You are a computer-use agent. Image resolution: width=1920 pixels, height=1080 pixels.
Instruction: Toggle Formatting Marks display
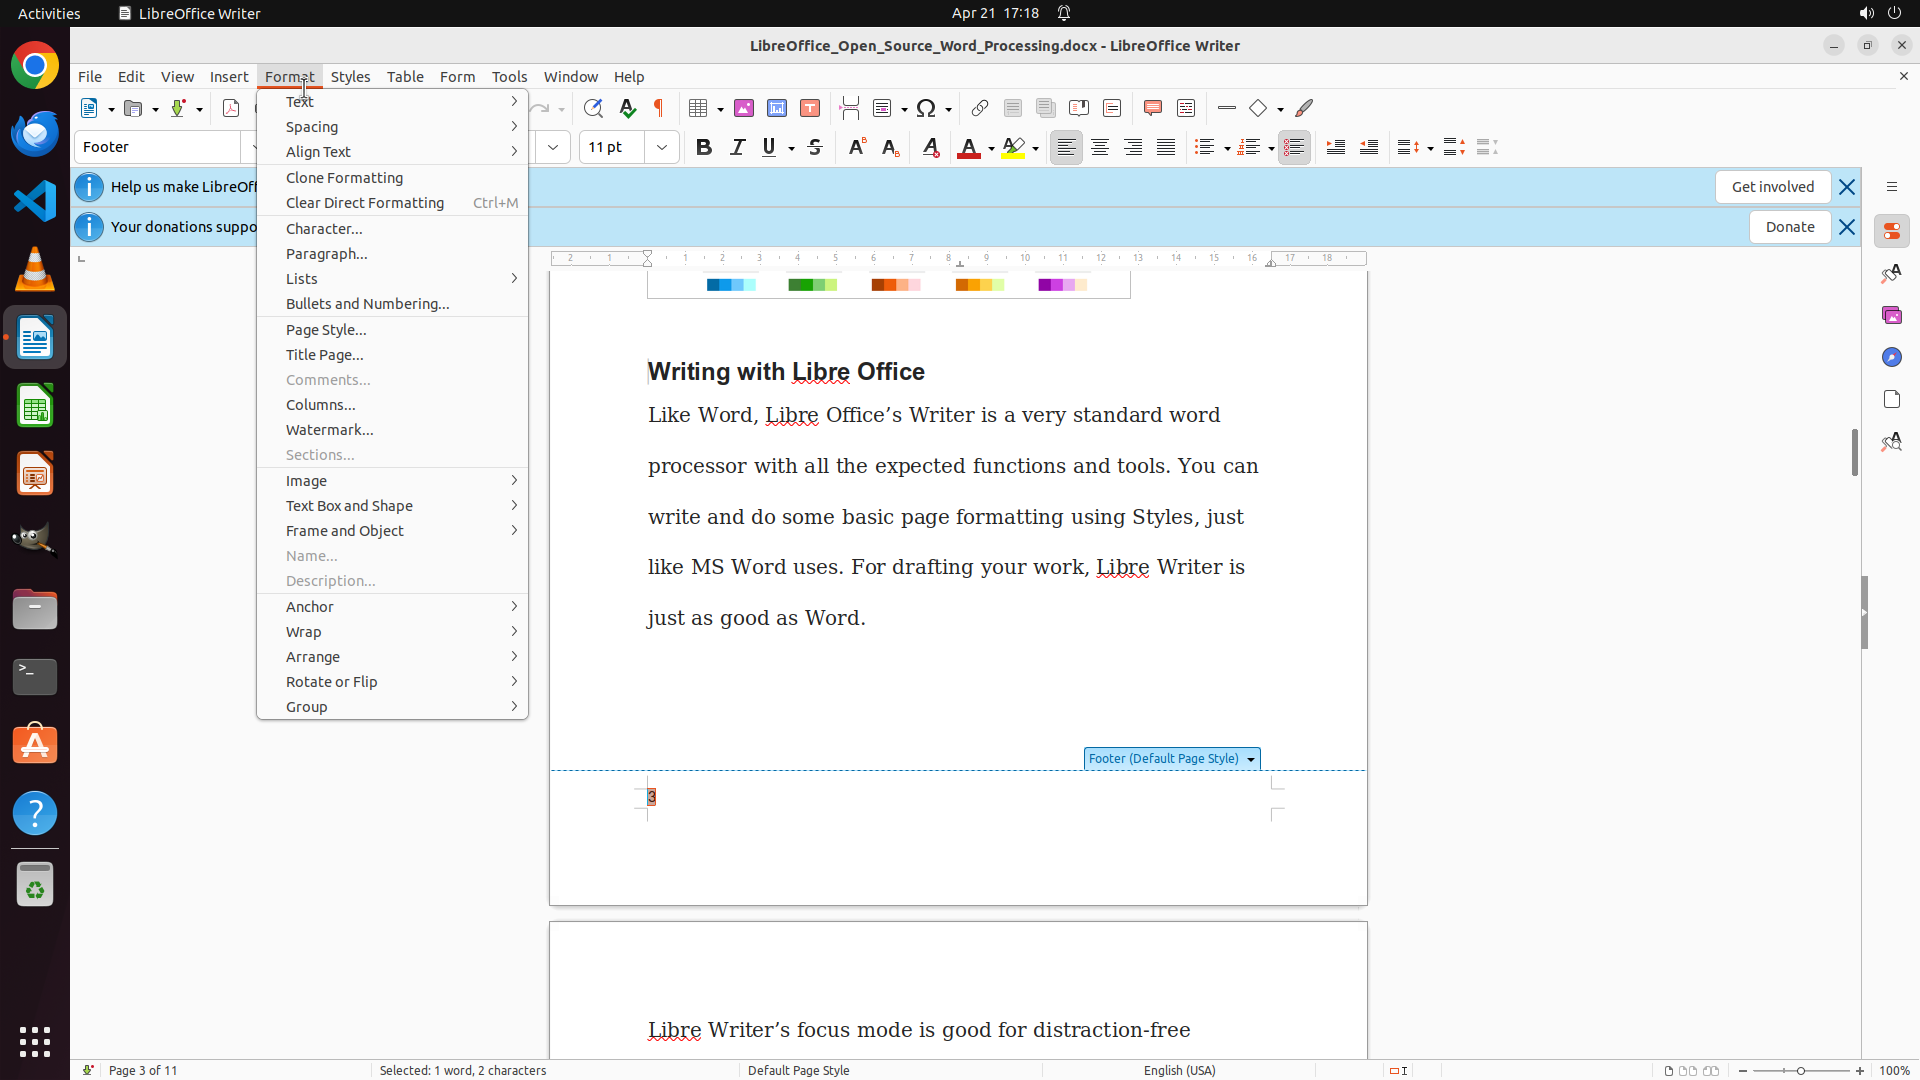tap(659, 108)
